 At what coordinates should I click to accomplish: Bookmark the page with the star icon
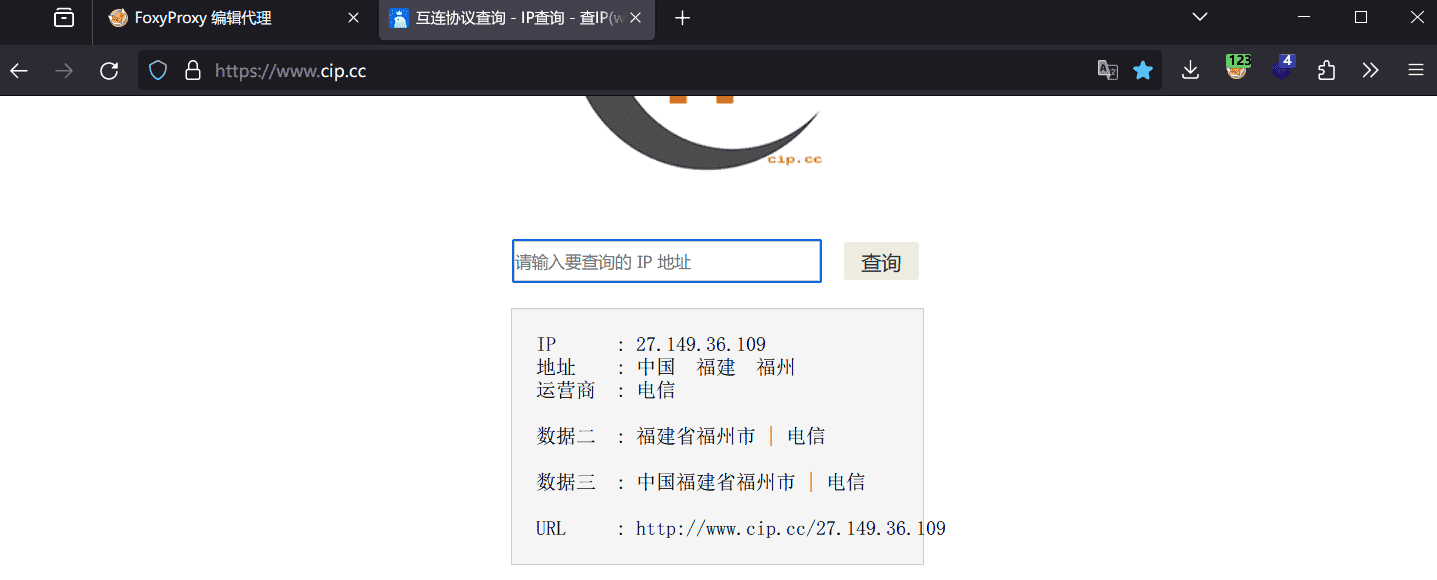(x=1143, y=70)
